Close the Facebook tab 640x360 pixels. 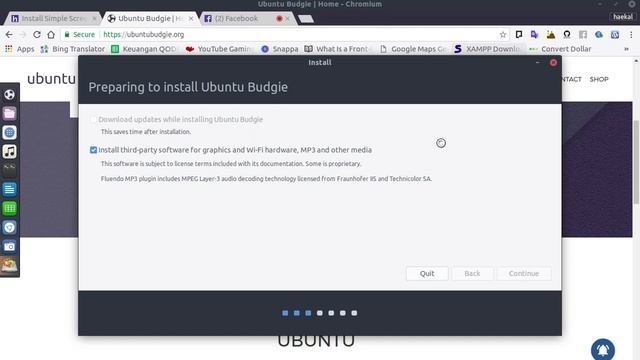pyautogui.click(x=288, y=18)
